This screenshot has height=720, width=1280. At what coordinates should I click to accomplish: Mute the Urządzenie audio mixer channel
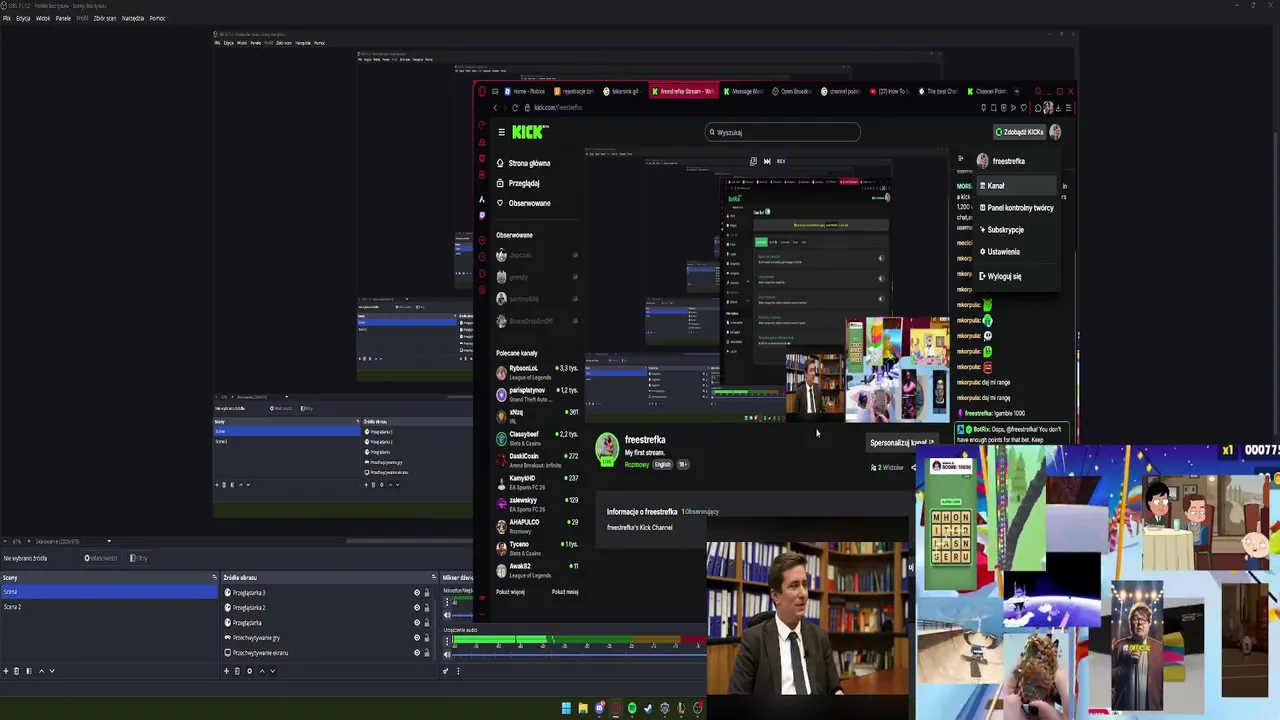click(447, 654)
